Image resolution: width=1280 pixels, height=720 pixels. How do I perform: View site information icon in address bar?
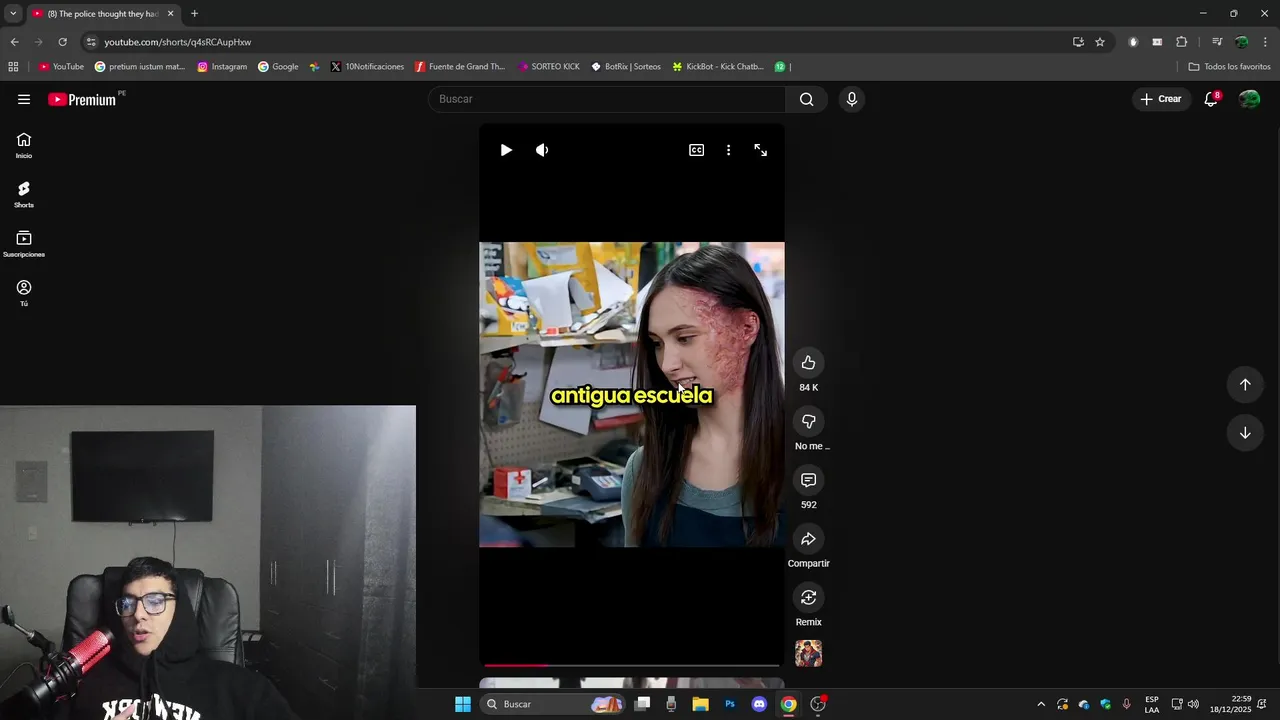click(91, 42)
